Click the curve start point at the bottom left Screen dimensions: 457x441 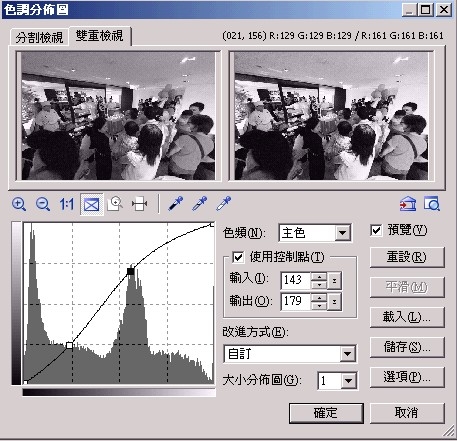25,382
